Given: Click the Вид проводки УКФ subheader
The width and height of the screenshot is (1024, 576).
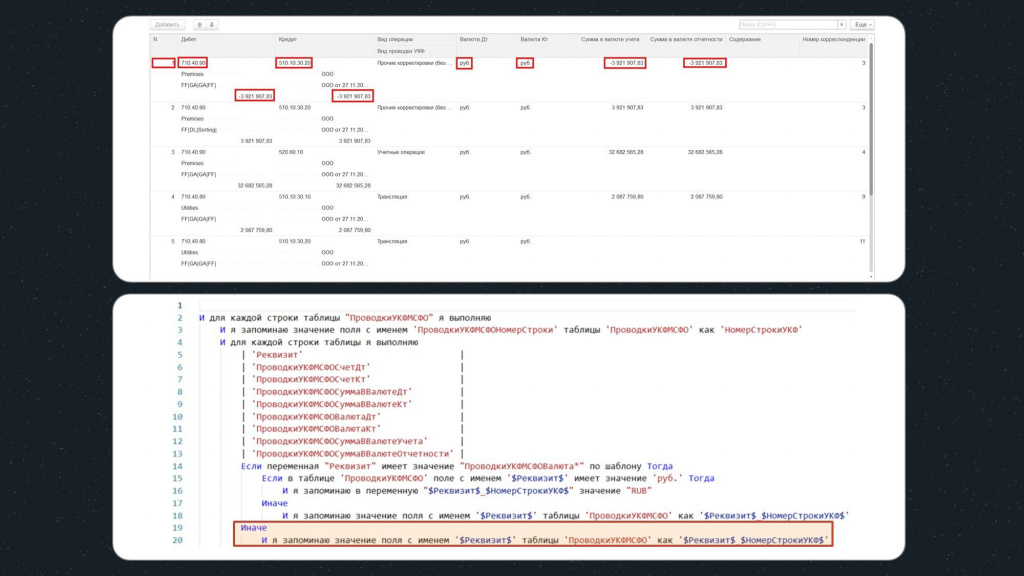Looking at the screenshot, I should point(401,51).
